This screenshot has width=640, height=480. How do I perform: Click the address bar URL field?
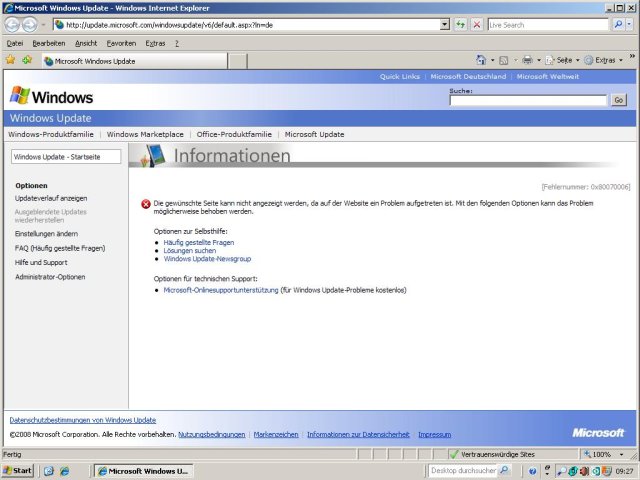click(x=247, y=25)
